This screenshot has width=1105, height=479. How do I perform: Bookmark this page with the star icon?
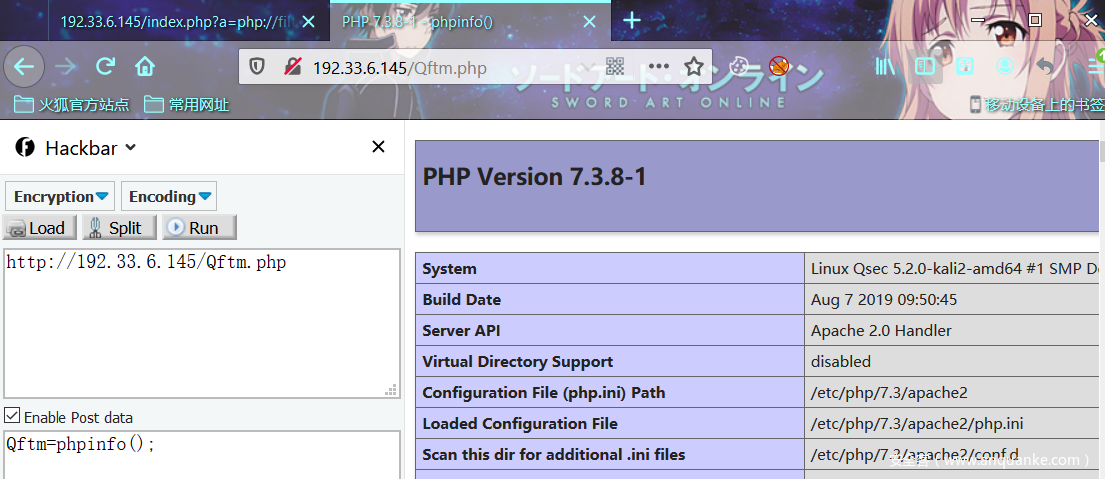tap(694, 67)
